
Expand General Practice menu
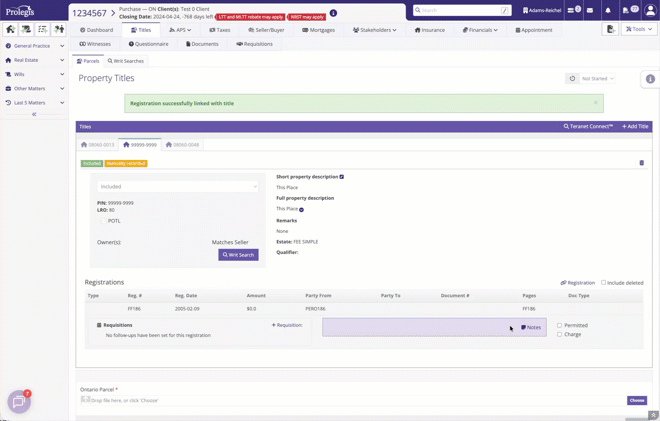click(x=35, y=46)
